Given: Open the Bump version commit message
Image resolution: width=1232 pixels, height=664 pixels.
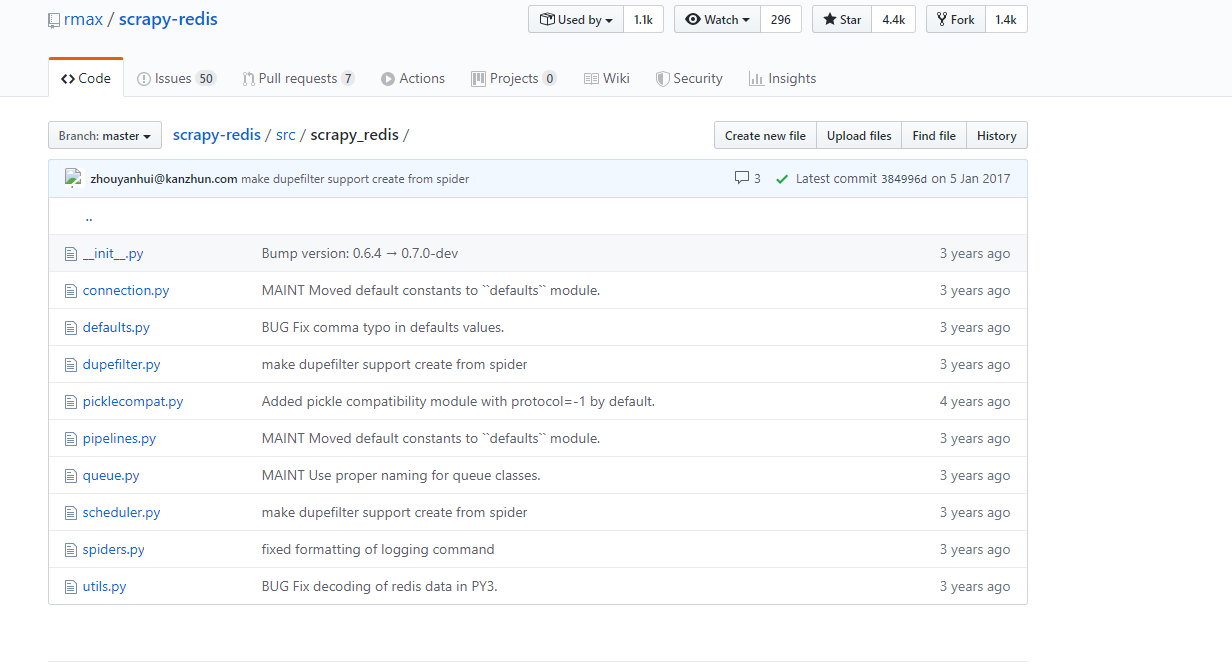Looking at the screenshot, I should (360, 254).
